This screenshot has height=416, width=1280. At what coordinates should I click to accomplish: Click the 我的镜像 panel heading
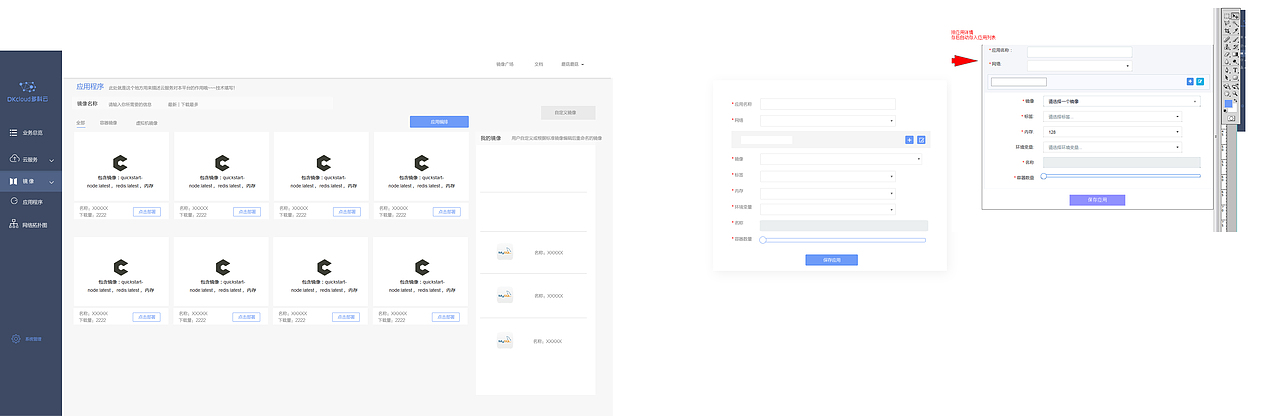tap(489, 138)
